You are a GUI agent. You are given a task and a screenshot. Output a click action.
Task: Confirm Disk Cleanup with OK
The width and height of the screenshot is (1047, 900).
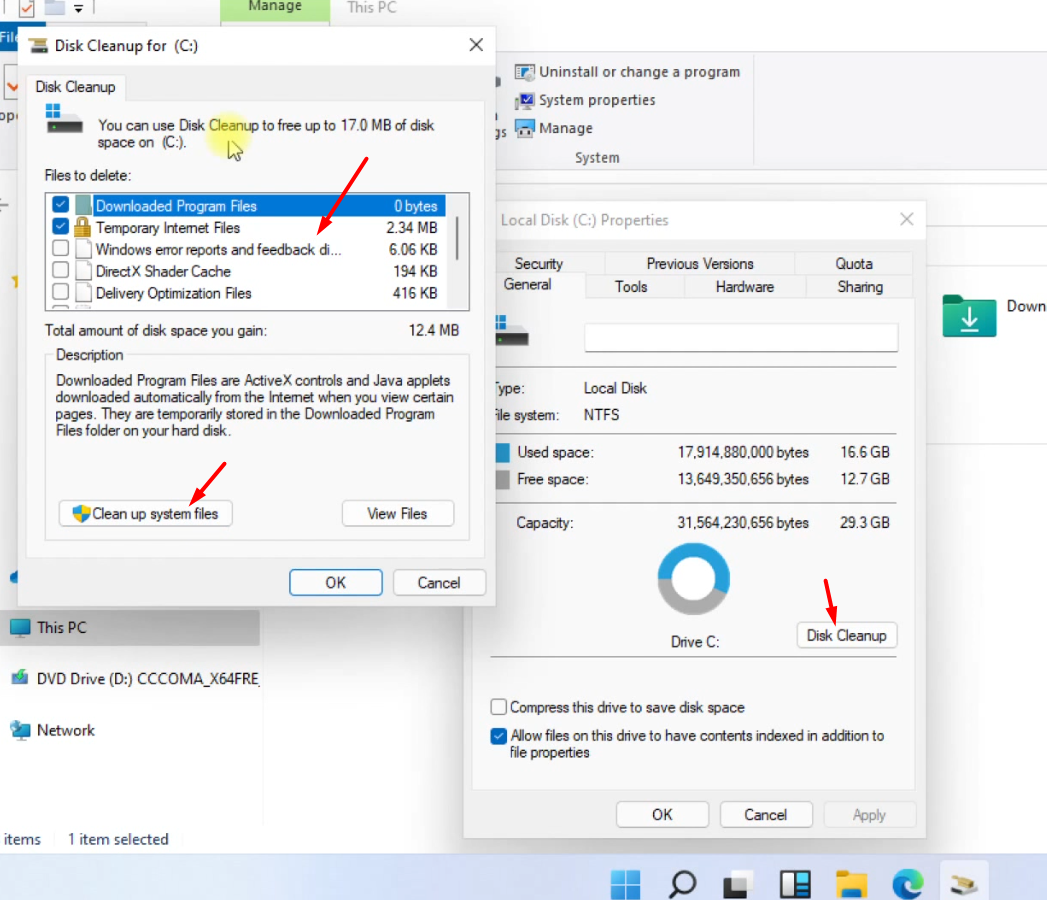pos(336,582)
